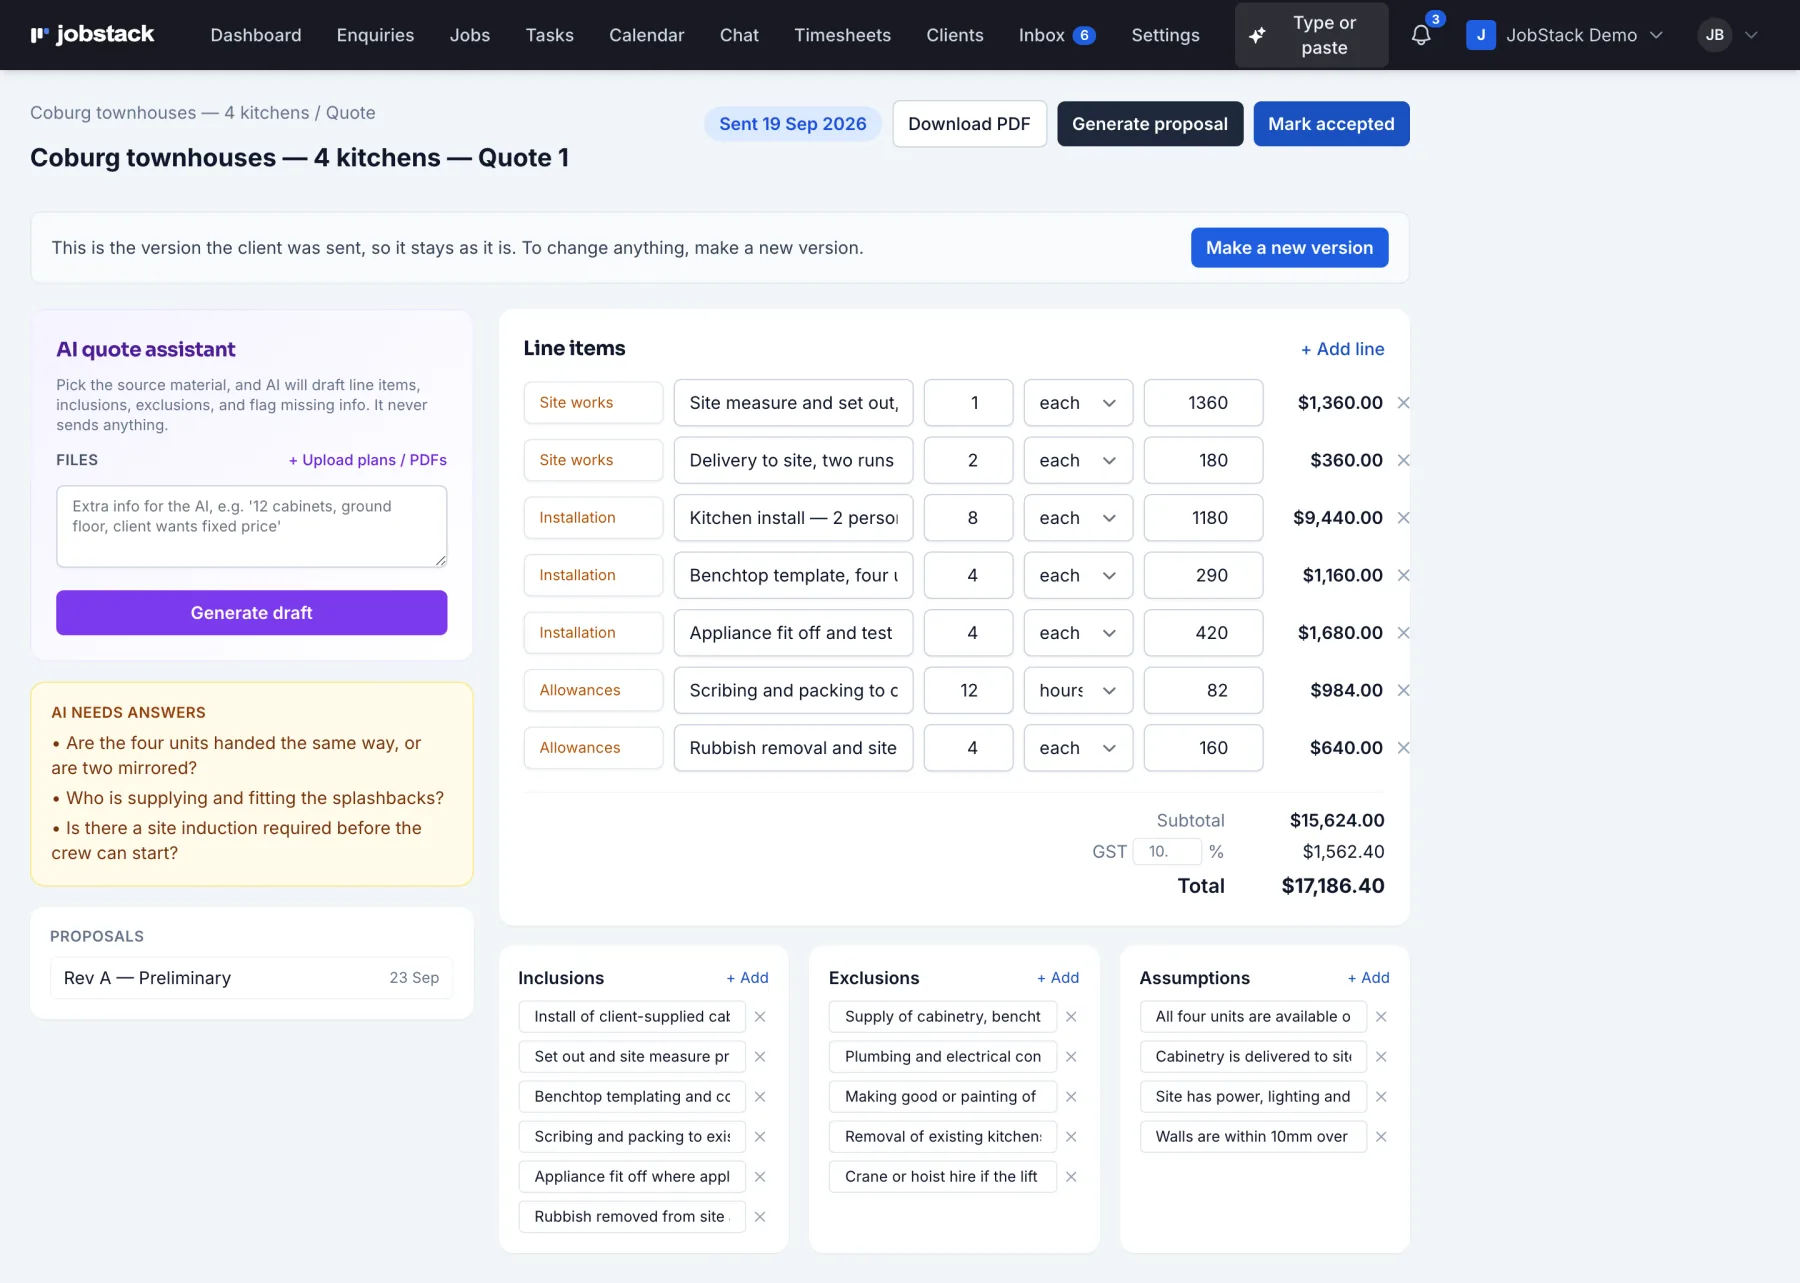The width and height of the screenshot is (1800, 1283).
Task: Follow the Coburg townhouses breadcrumb link
Action: tap(170, 113)
